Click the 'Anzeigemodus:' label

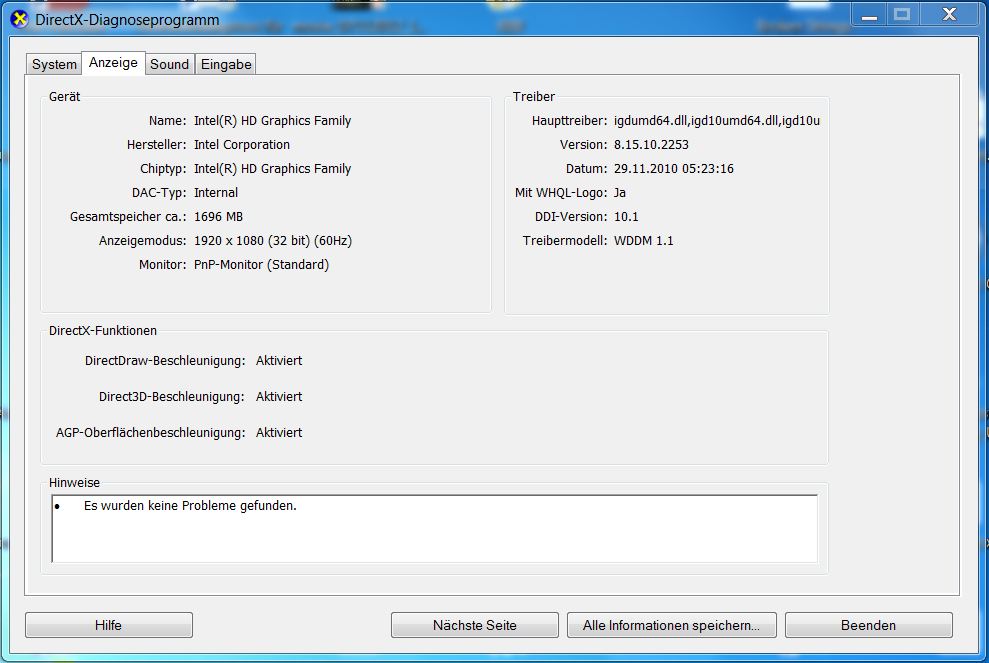pyautogui.click(x=143, y=240)
